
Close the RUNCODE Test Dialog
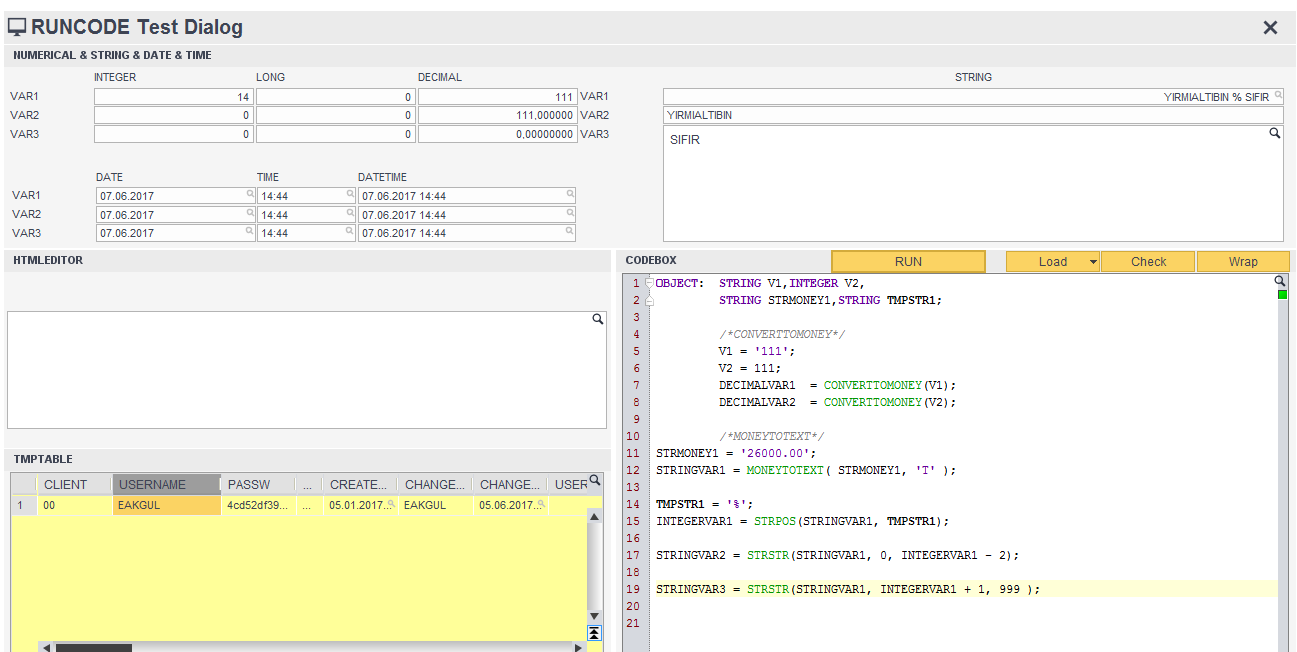pos(1270,28)
